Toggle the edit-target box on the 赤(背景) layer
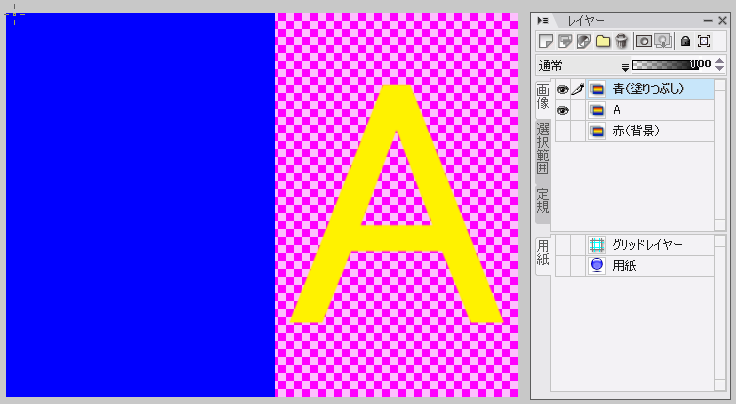This screenshot has height=404, width=736. tap(578, 131)
